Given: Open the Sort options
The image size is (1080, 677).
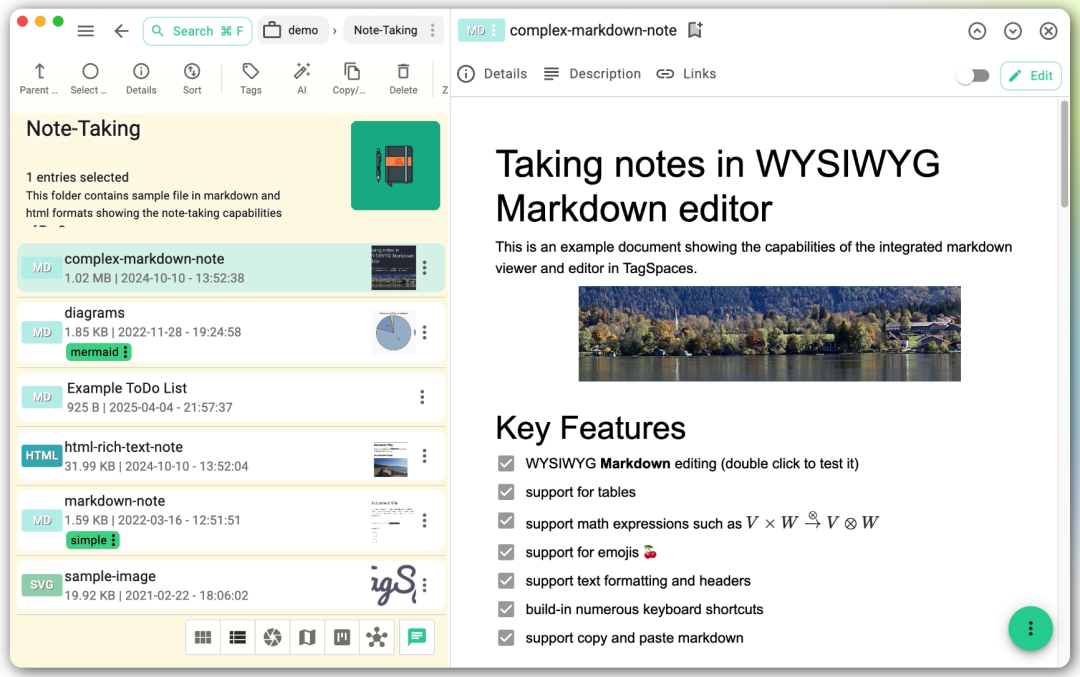Looking at the screenshot, I should click(192, 79).
